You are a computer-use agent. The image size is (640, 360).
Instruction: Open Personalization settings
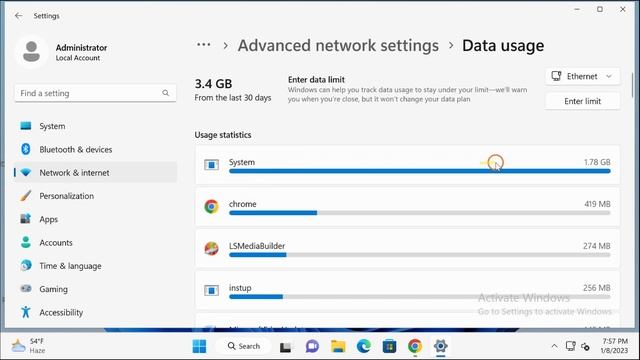pyautogui.click(x=95, y=196)
